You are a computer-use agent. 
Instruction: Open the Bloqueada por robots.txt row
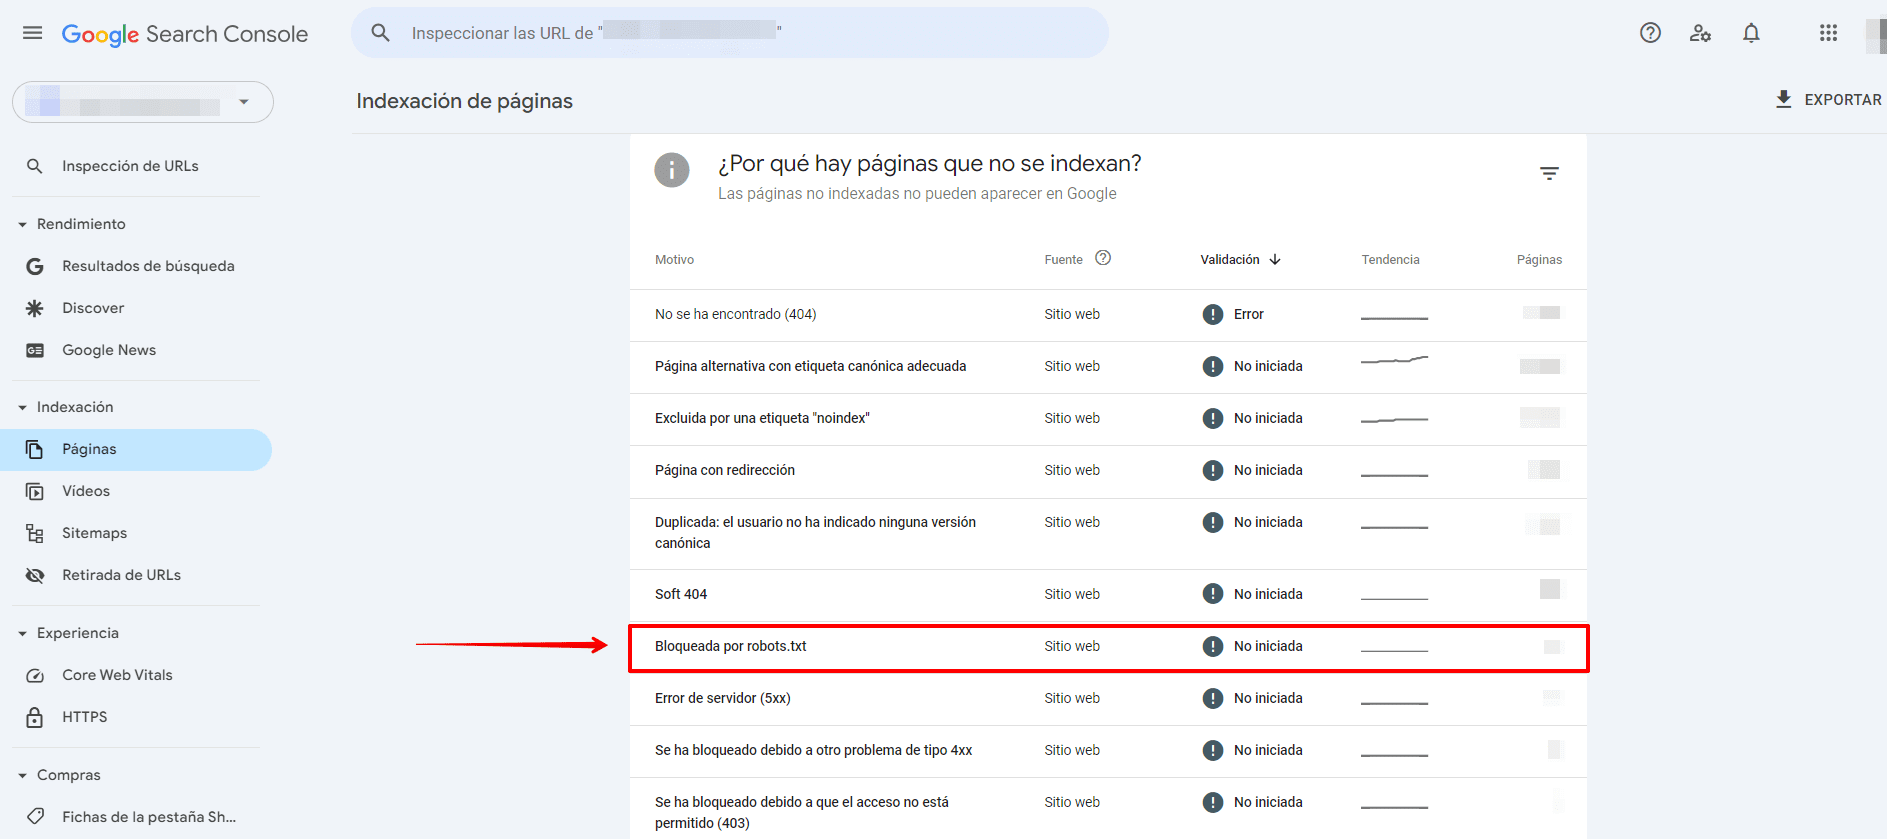pyautogui.click(x=1108, y=647)
